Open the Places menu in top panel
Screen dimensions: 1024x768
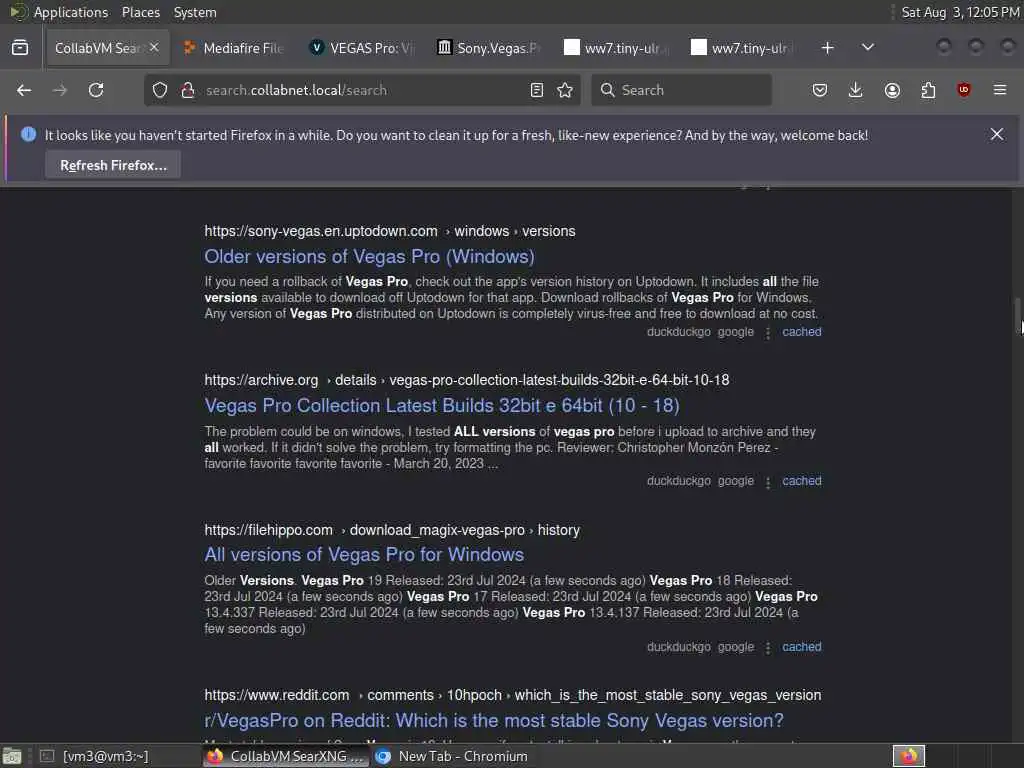point(140,12)
